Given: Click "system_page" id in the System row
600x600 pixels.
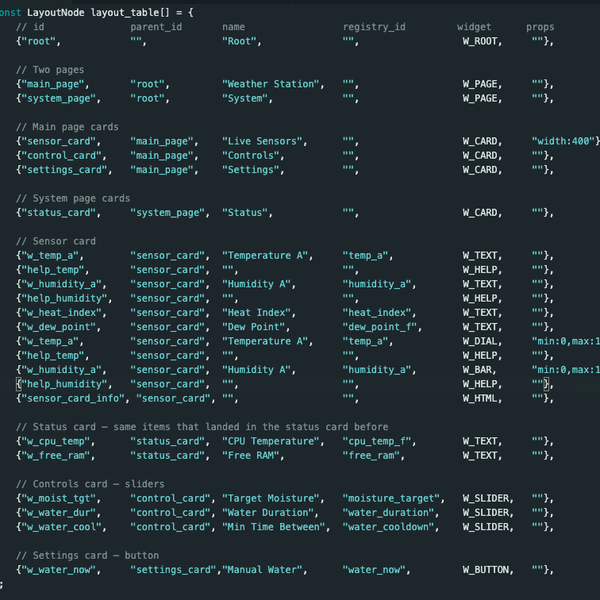Looking at the screenshot, I should tap(58, 99).
